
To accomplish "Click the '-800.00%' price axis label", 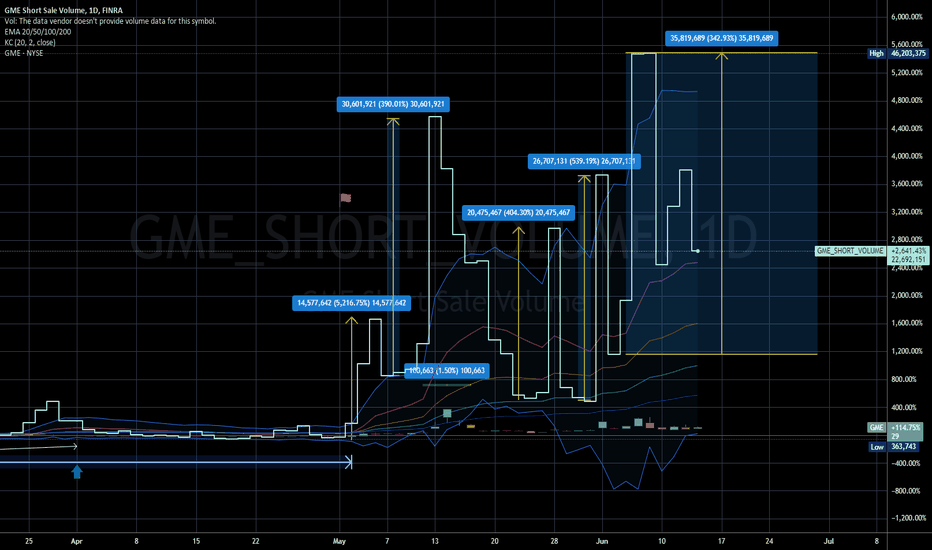I will (908, 491).
